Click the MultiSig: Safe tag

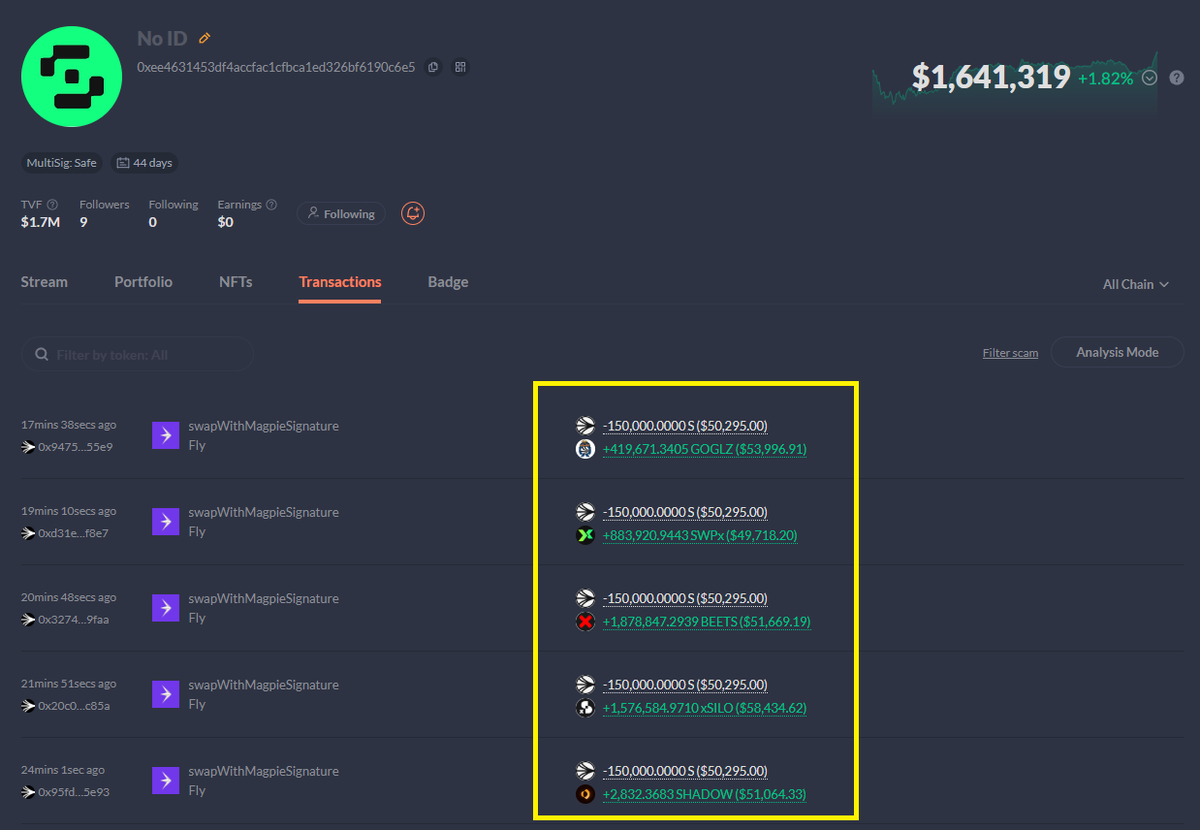coord(62,162)
